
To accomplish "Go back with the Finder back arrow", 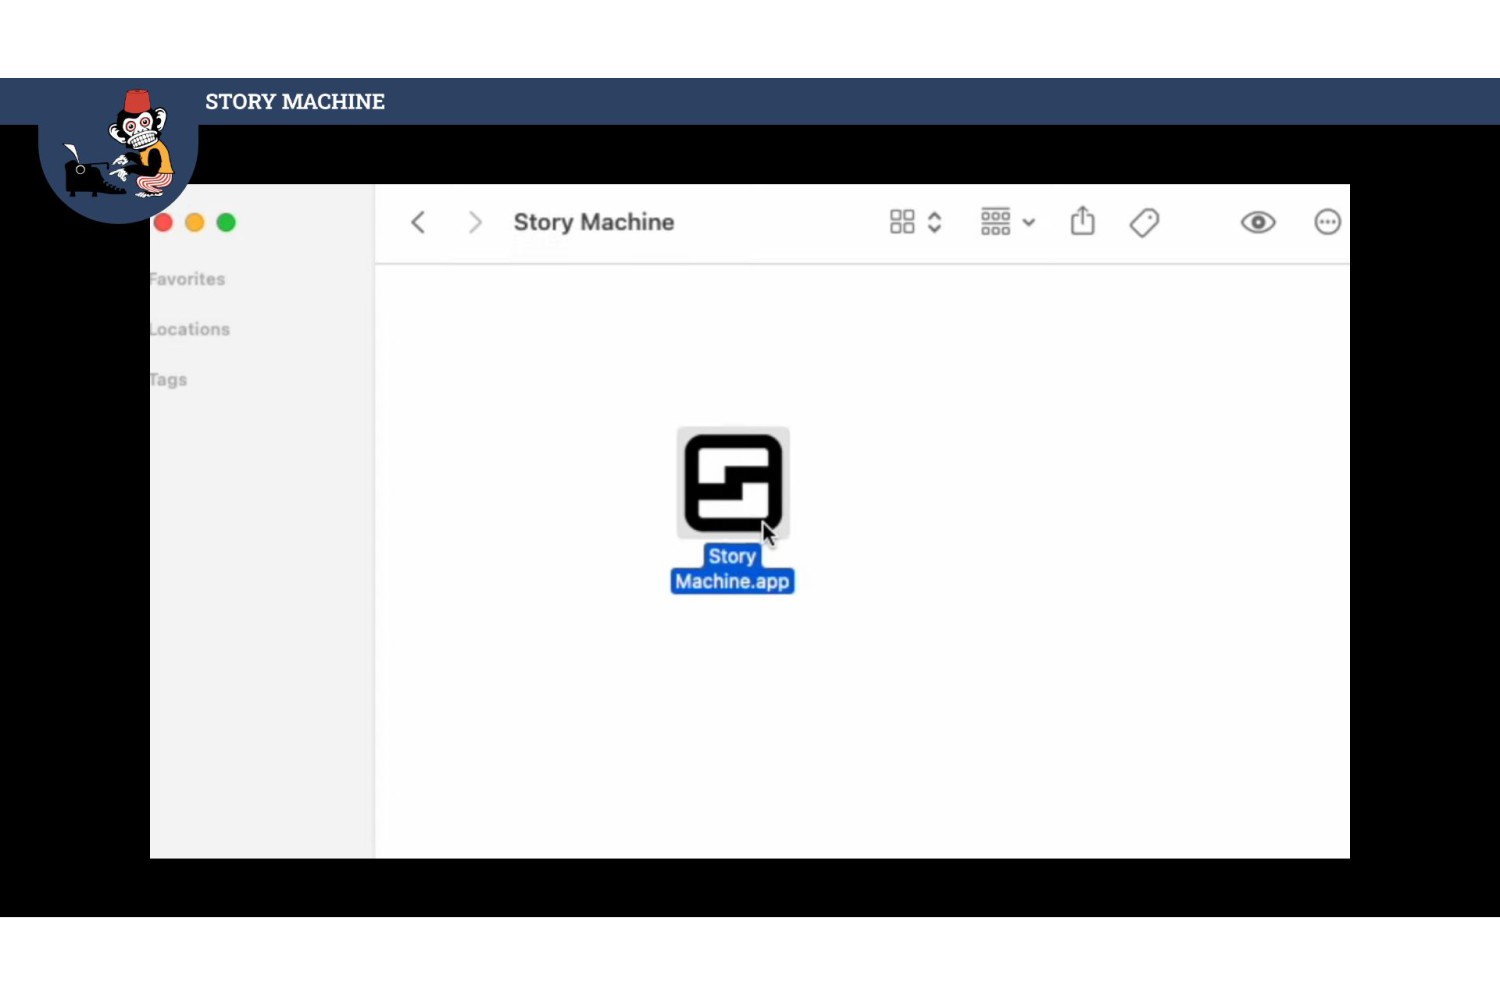I will pos(418,222).
